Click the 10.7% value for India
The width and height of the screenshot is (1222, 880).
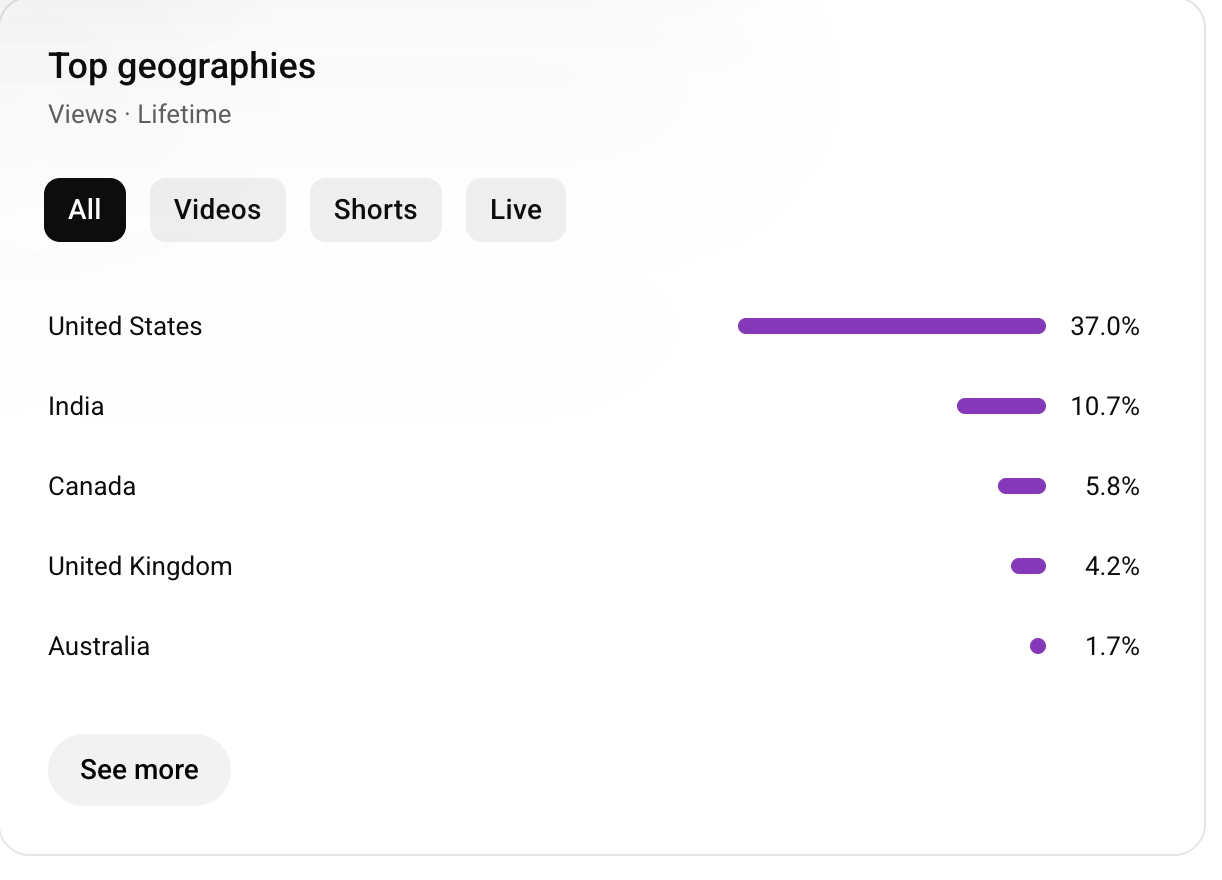[x=1104, y=407]
